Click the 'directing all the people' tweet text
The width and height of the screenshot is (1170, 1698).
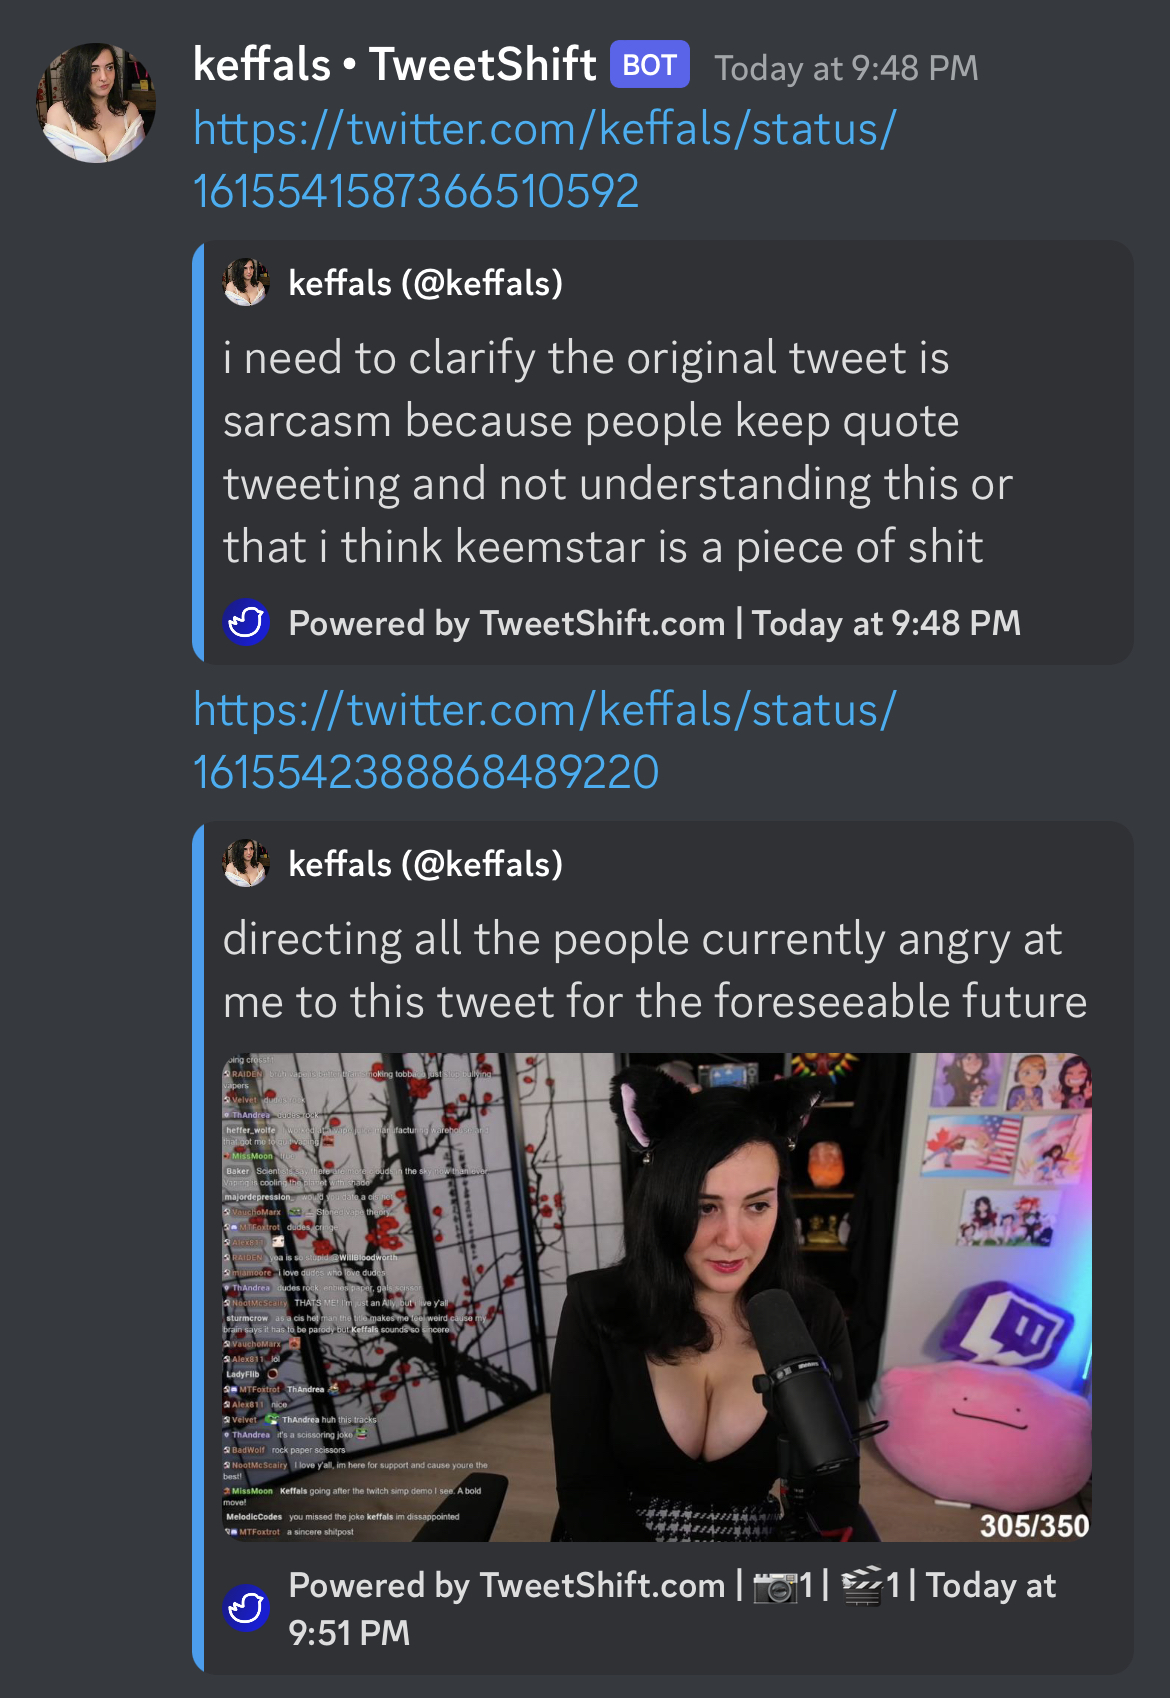(x=655, y=970)
